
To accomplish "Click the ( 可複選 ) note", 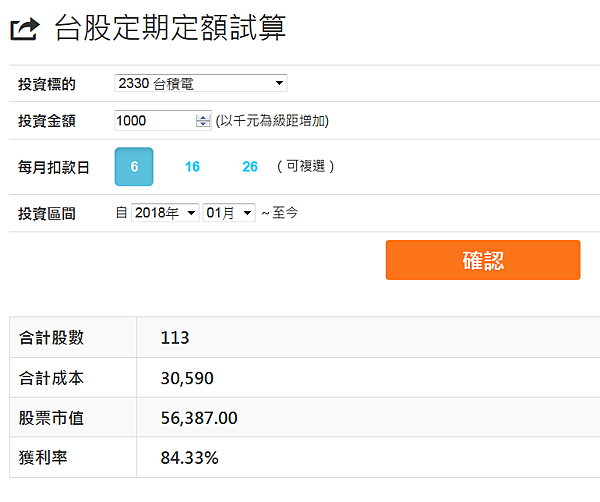I will click(x=306, y=166).
